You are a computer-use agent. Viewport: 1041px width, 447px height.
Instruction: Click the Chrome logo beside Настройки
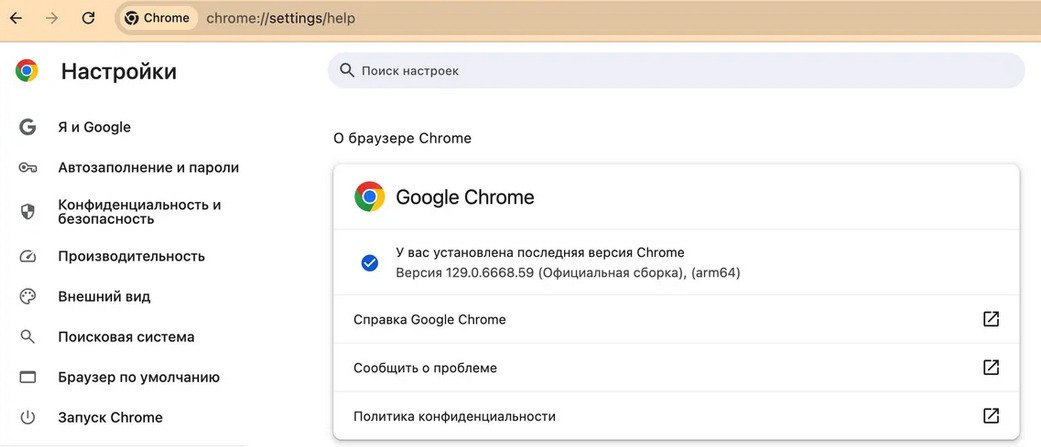coord(27,70)
